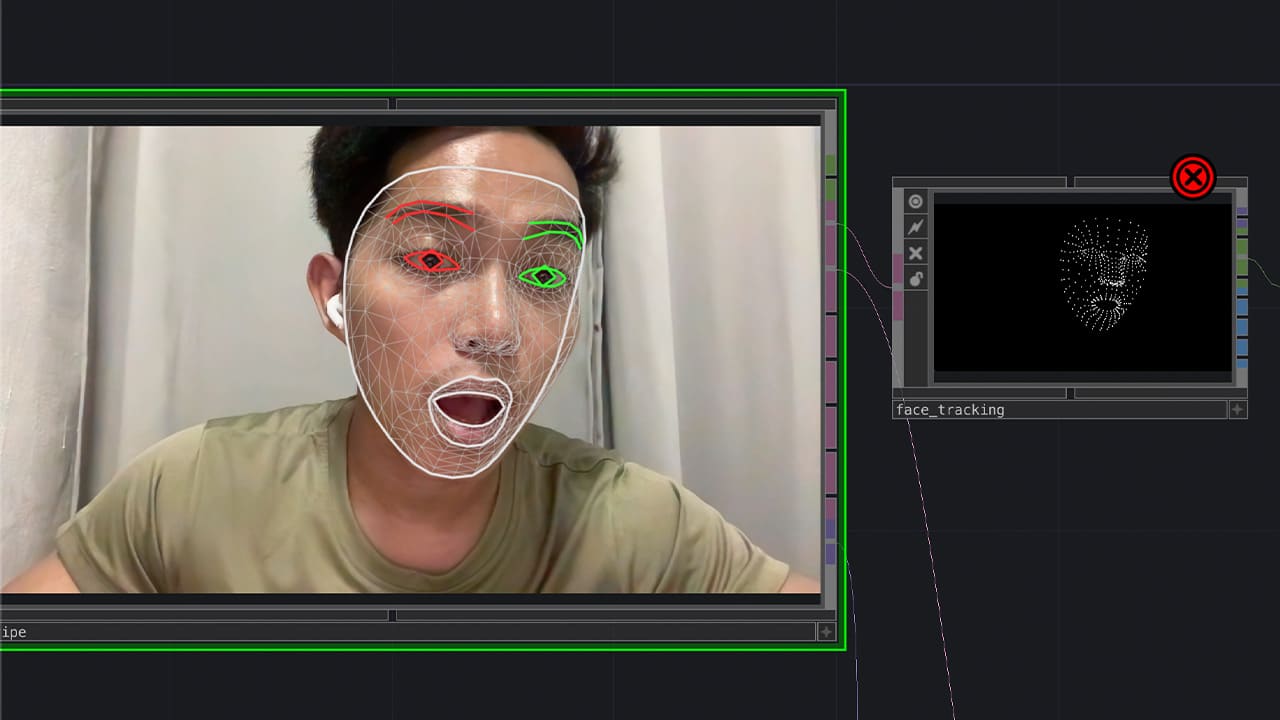This screenshot has height=720, width=1280.
Task: Click empty network background below face_tracking
Action: pyautogui.click(x=1080, y=560)
